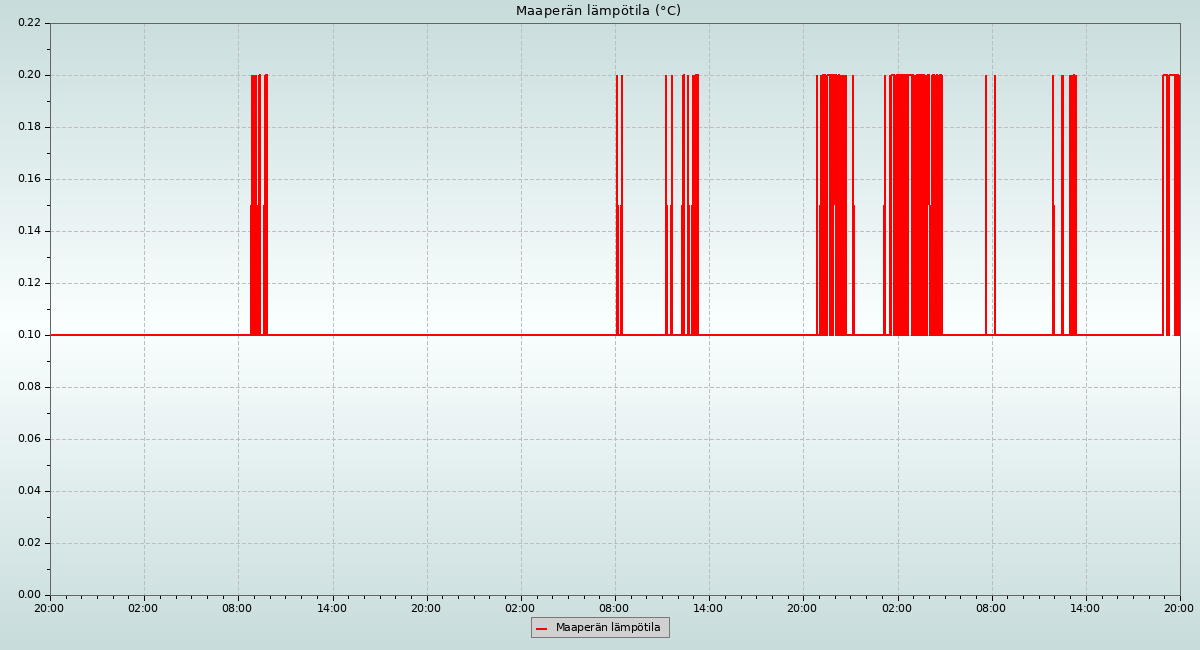Viewport: 1200px width, 650px height.
Task: Click the final 14:00 x-axis time label
Action: coord(1085,608)
